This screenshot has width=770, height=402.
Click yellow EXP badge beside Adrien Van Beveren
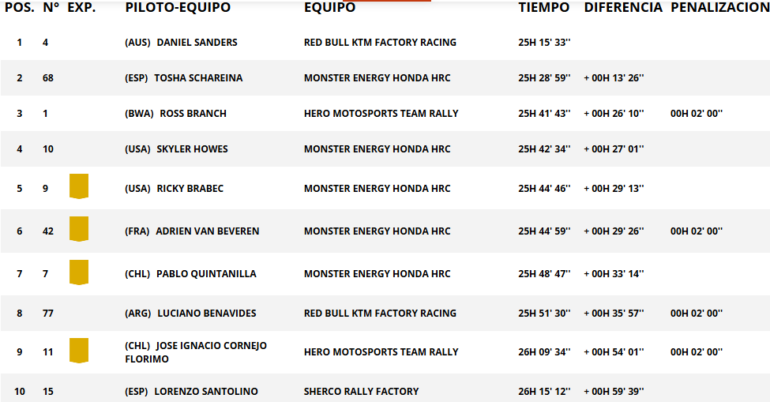tap(78, 230)
